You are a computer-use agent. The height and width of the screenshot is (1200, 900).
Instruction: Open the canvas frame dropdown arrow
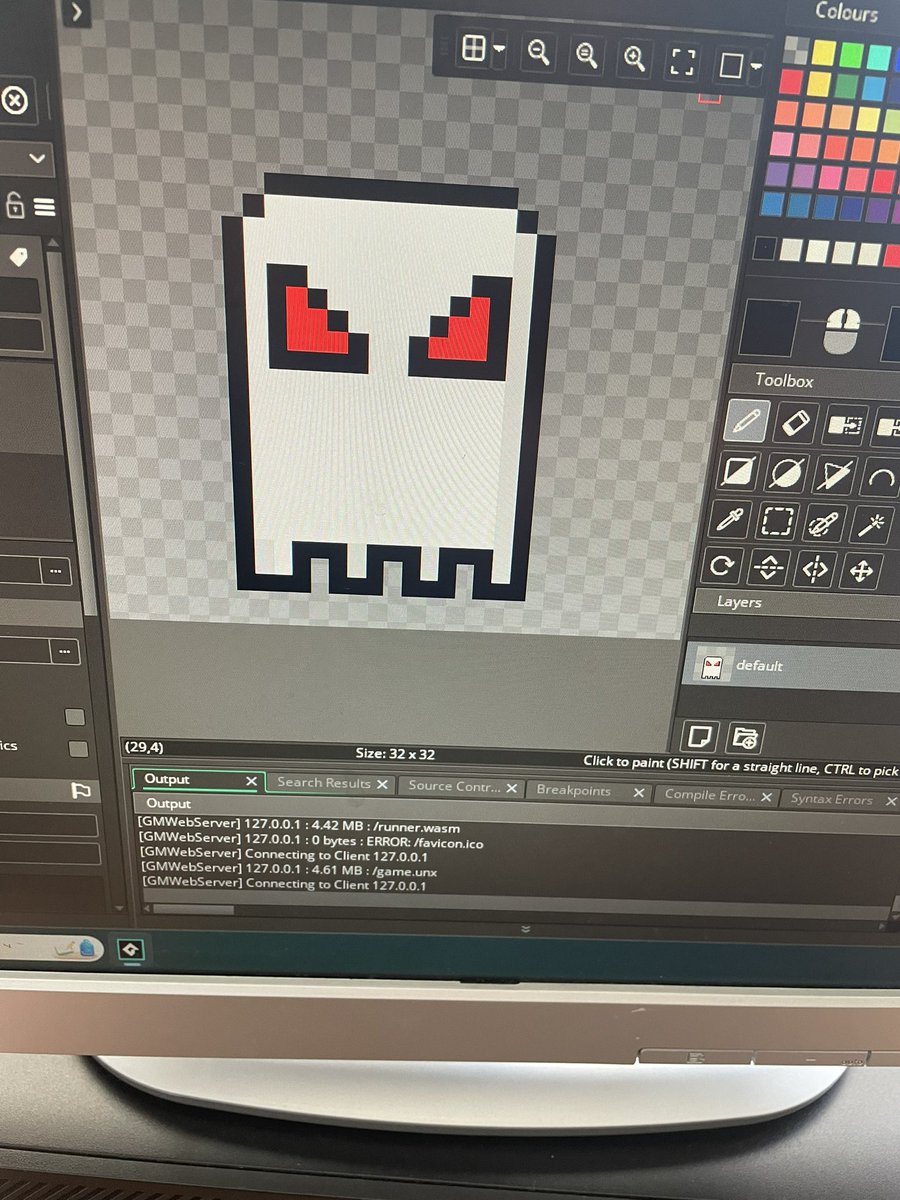point(757,67)
